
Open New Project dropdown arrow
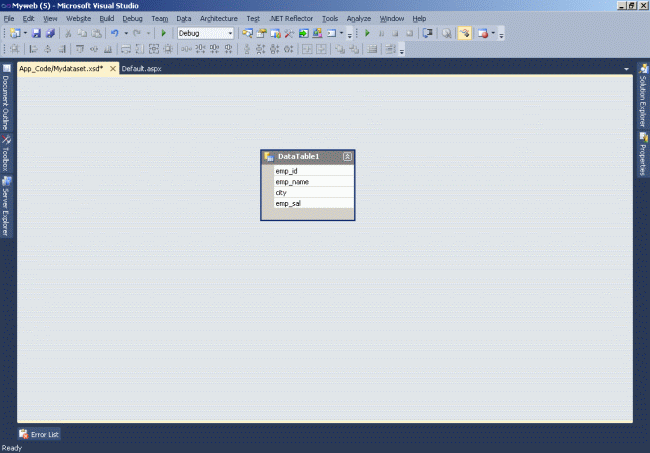click(x=25, y=33)
